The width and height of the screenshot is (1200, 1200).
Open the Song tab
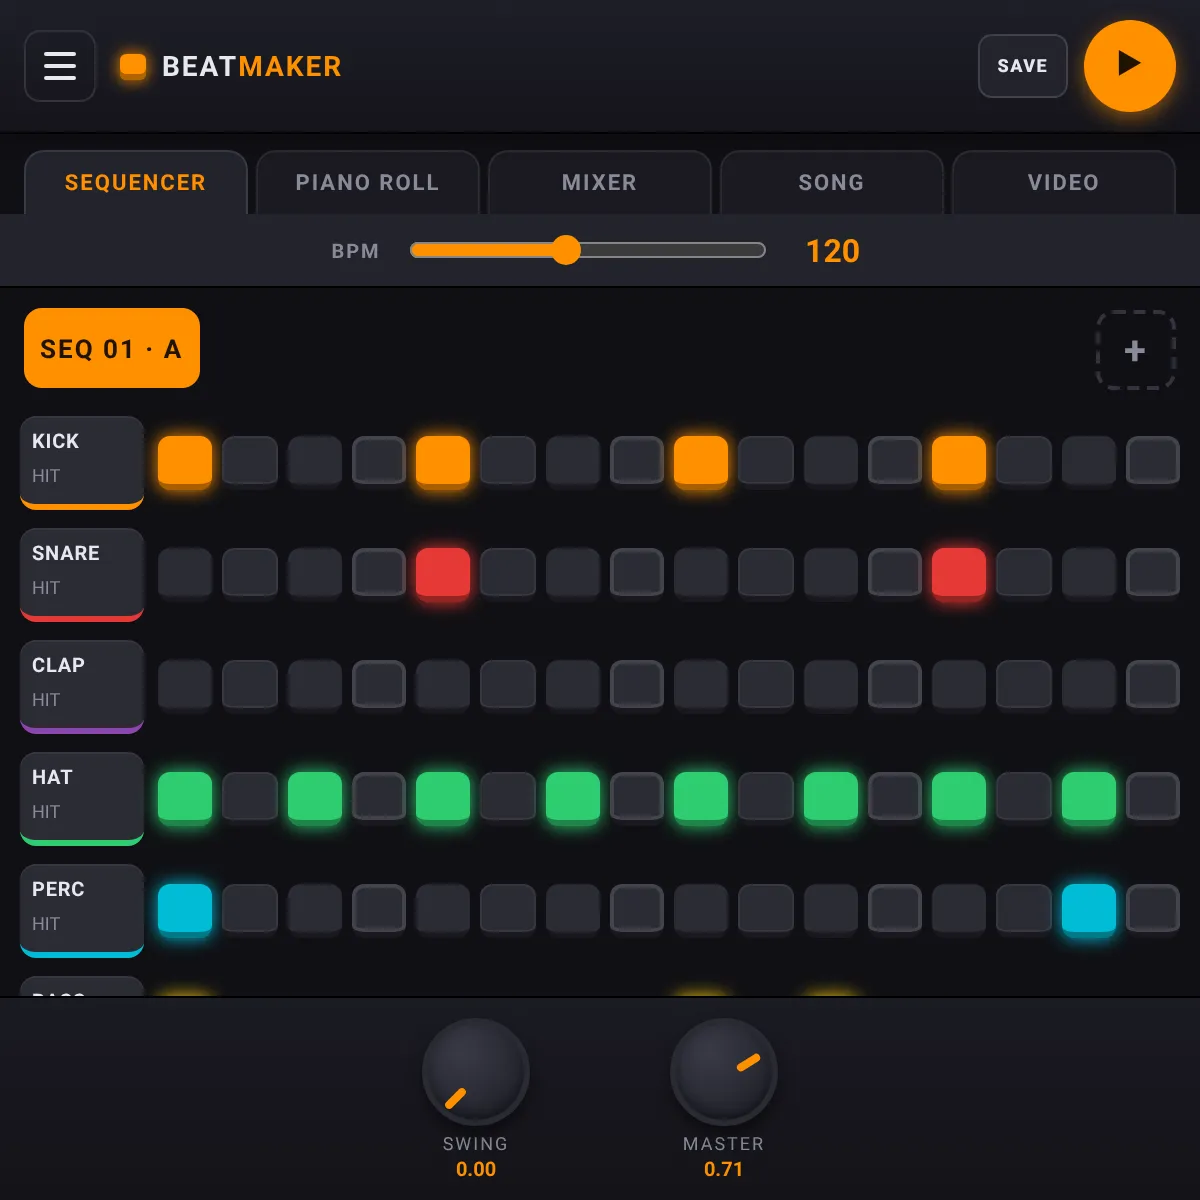pos(832,182)
